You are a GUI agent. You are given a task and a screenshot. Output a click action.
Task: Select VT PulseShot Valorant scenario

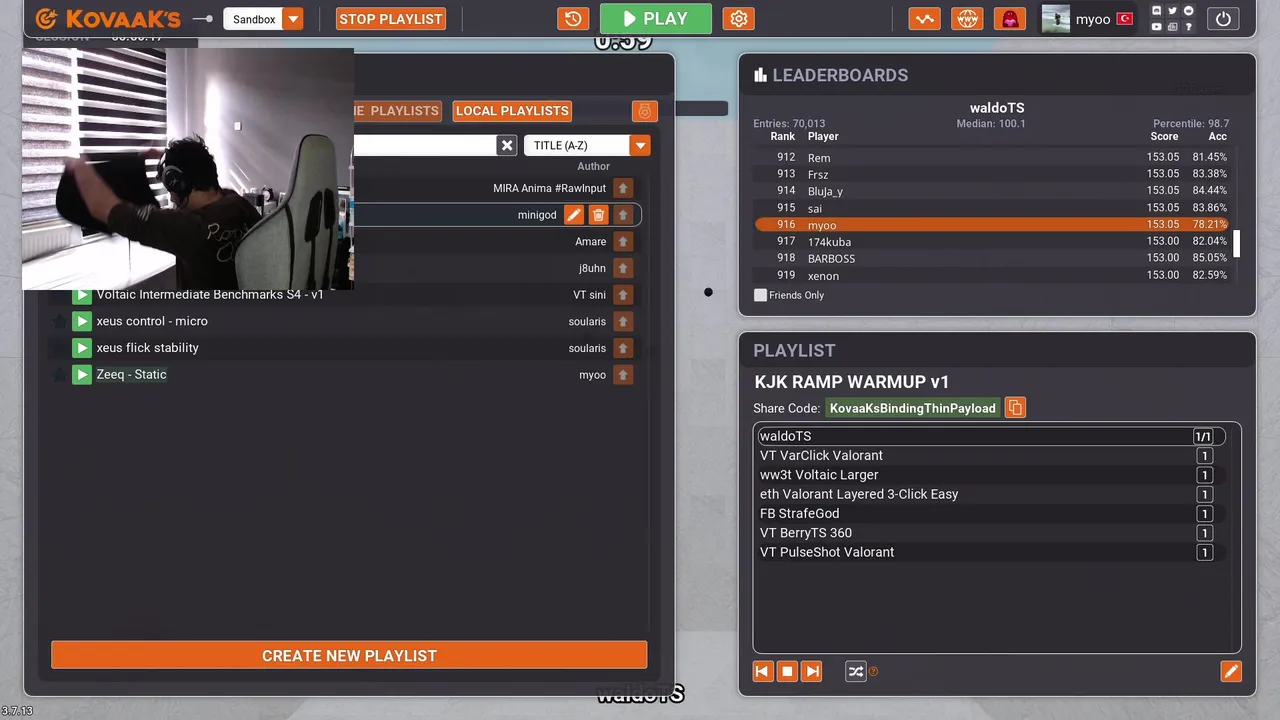click(x=990, y=552)
